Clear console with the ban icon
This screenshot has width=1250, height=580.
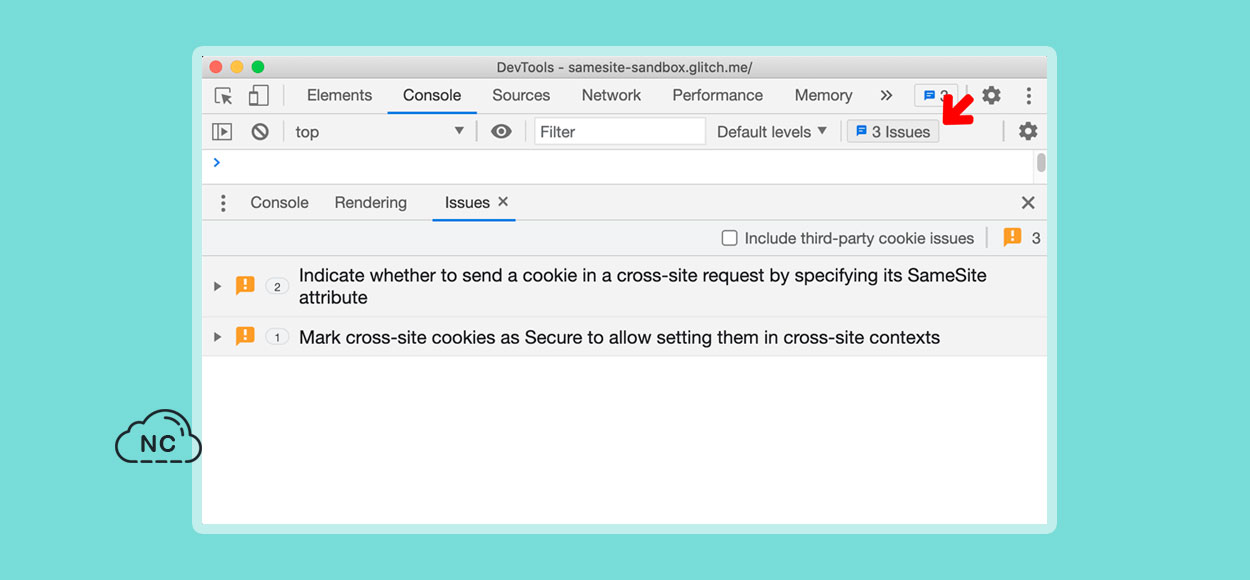[260, 132]
